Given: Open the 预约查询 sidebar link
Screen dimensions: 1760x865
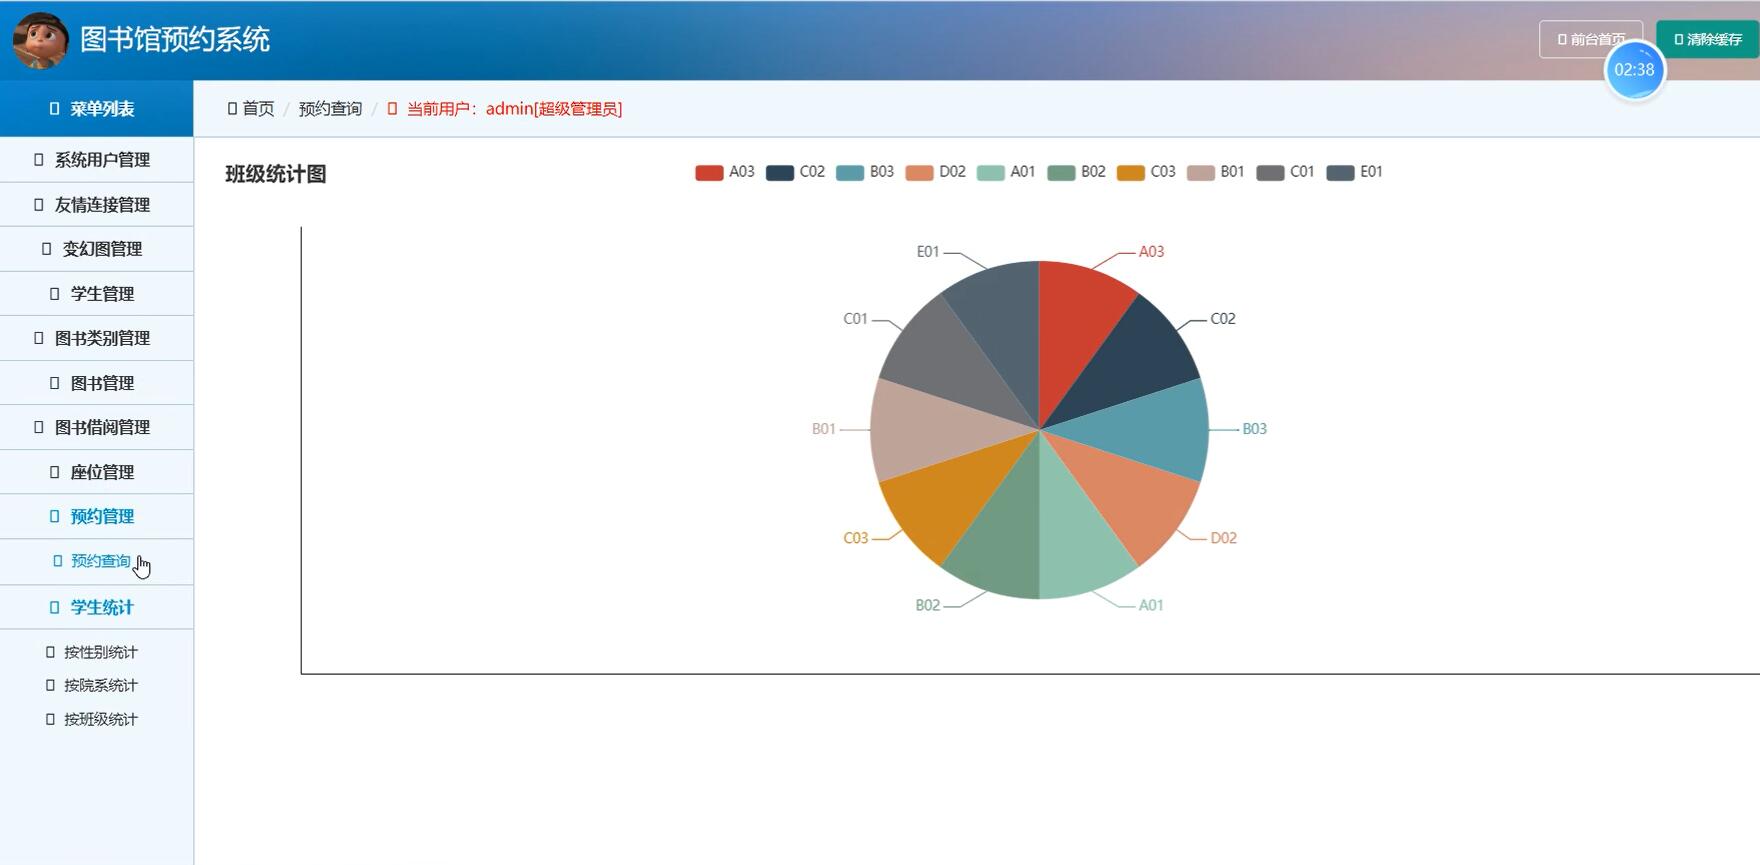Looking at the screenshot, I should [100, 561].
